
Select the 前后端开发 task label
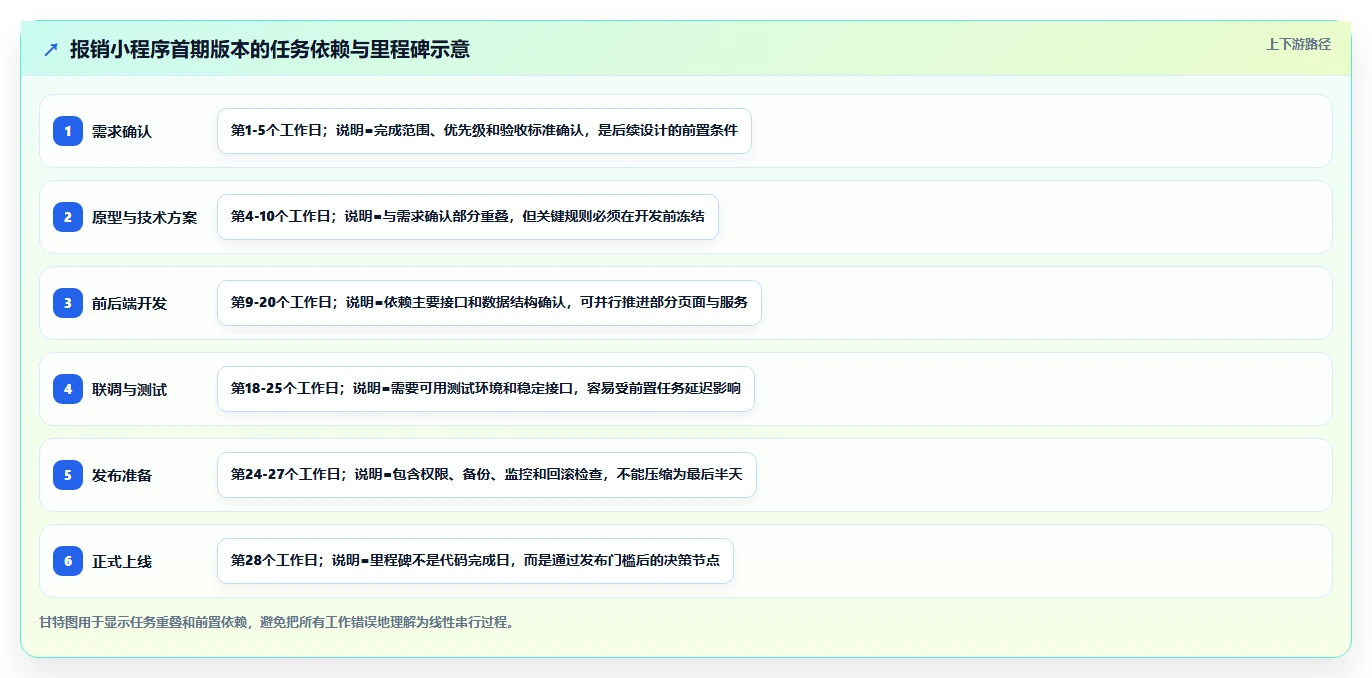click(x=129, y=303)
